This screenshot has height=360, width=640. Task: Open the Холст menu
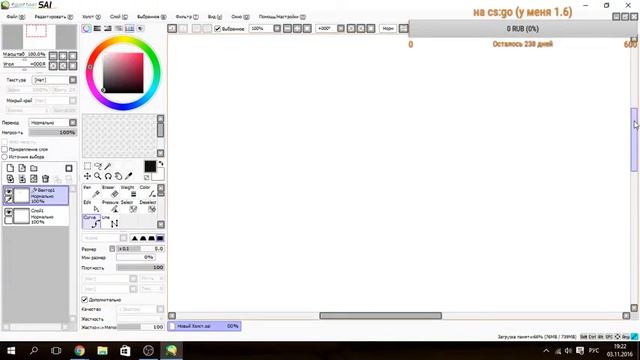coord(91,17)
